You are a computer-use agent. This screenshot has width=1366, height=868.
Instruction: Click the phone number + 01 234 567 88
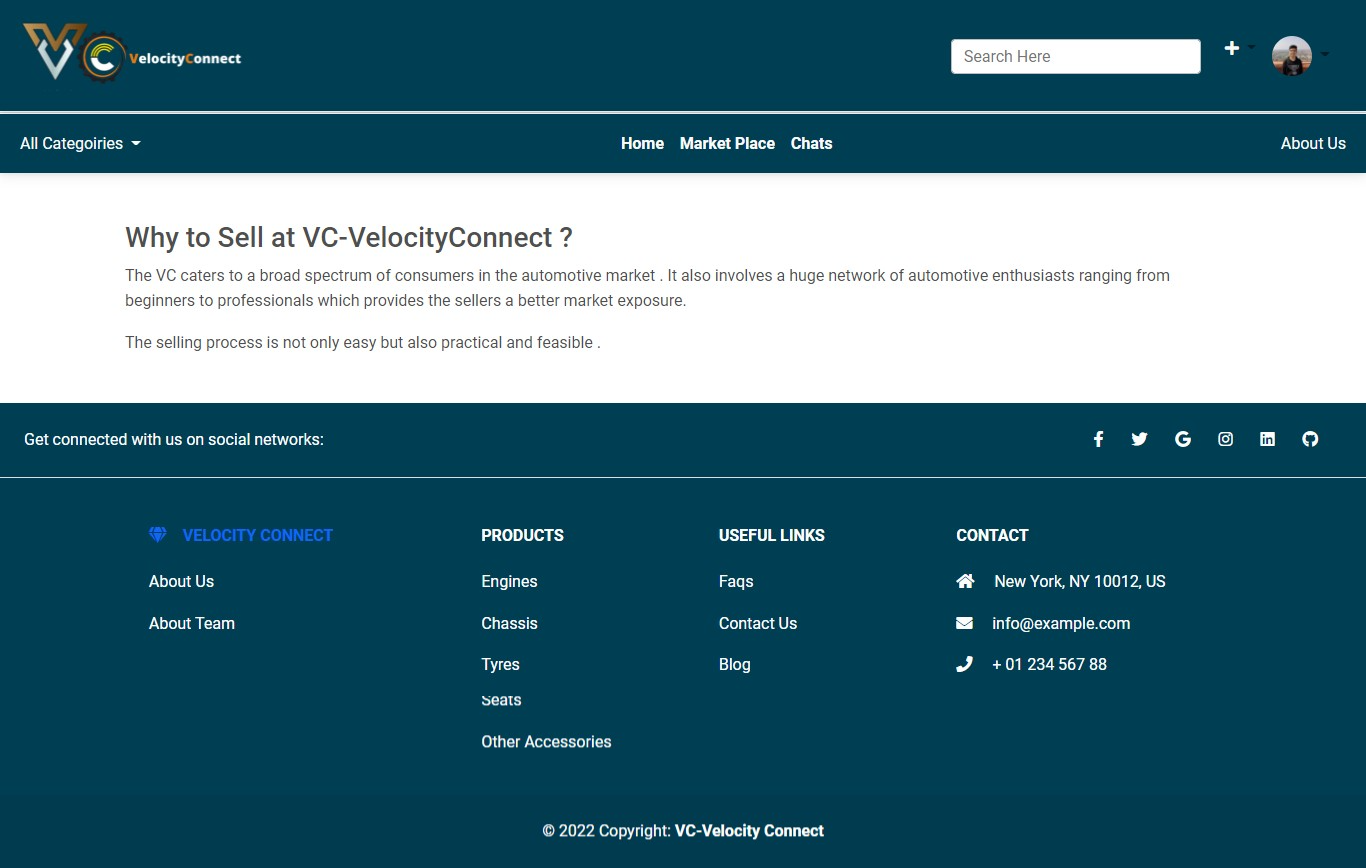(x=1049, y=664)
